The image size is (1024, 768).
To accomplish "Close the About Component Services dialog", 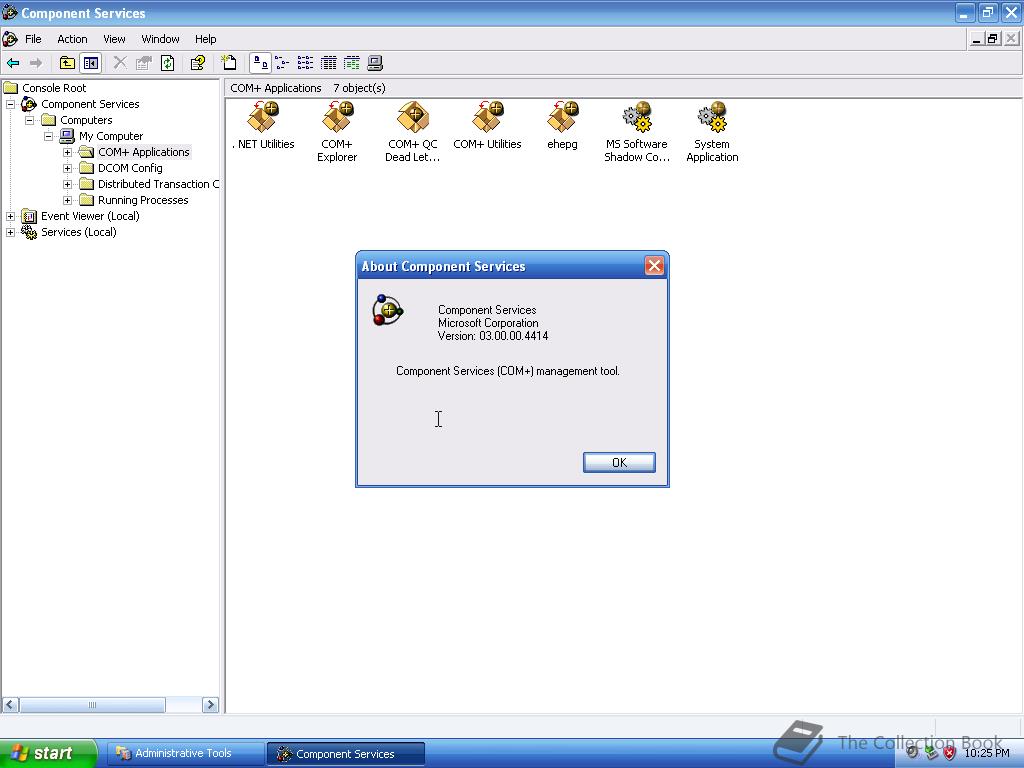I will 654,265.
